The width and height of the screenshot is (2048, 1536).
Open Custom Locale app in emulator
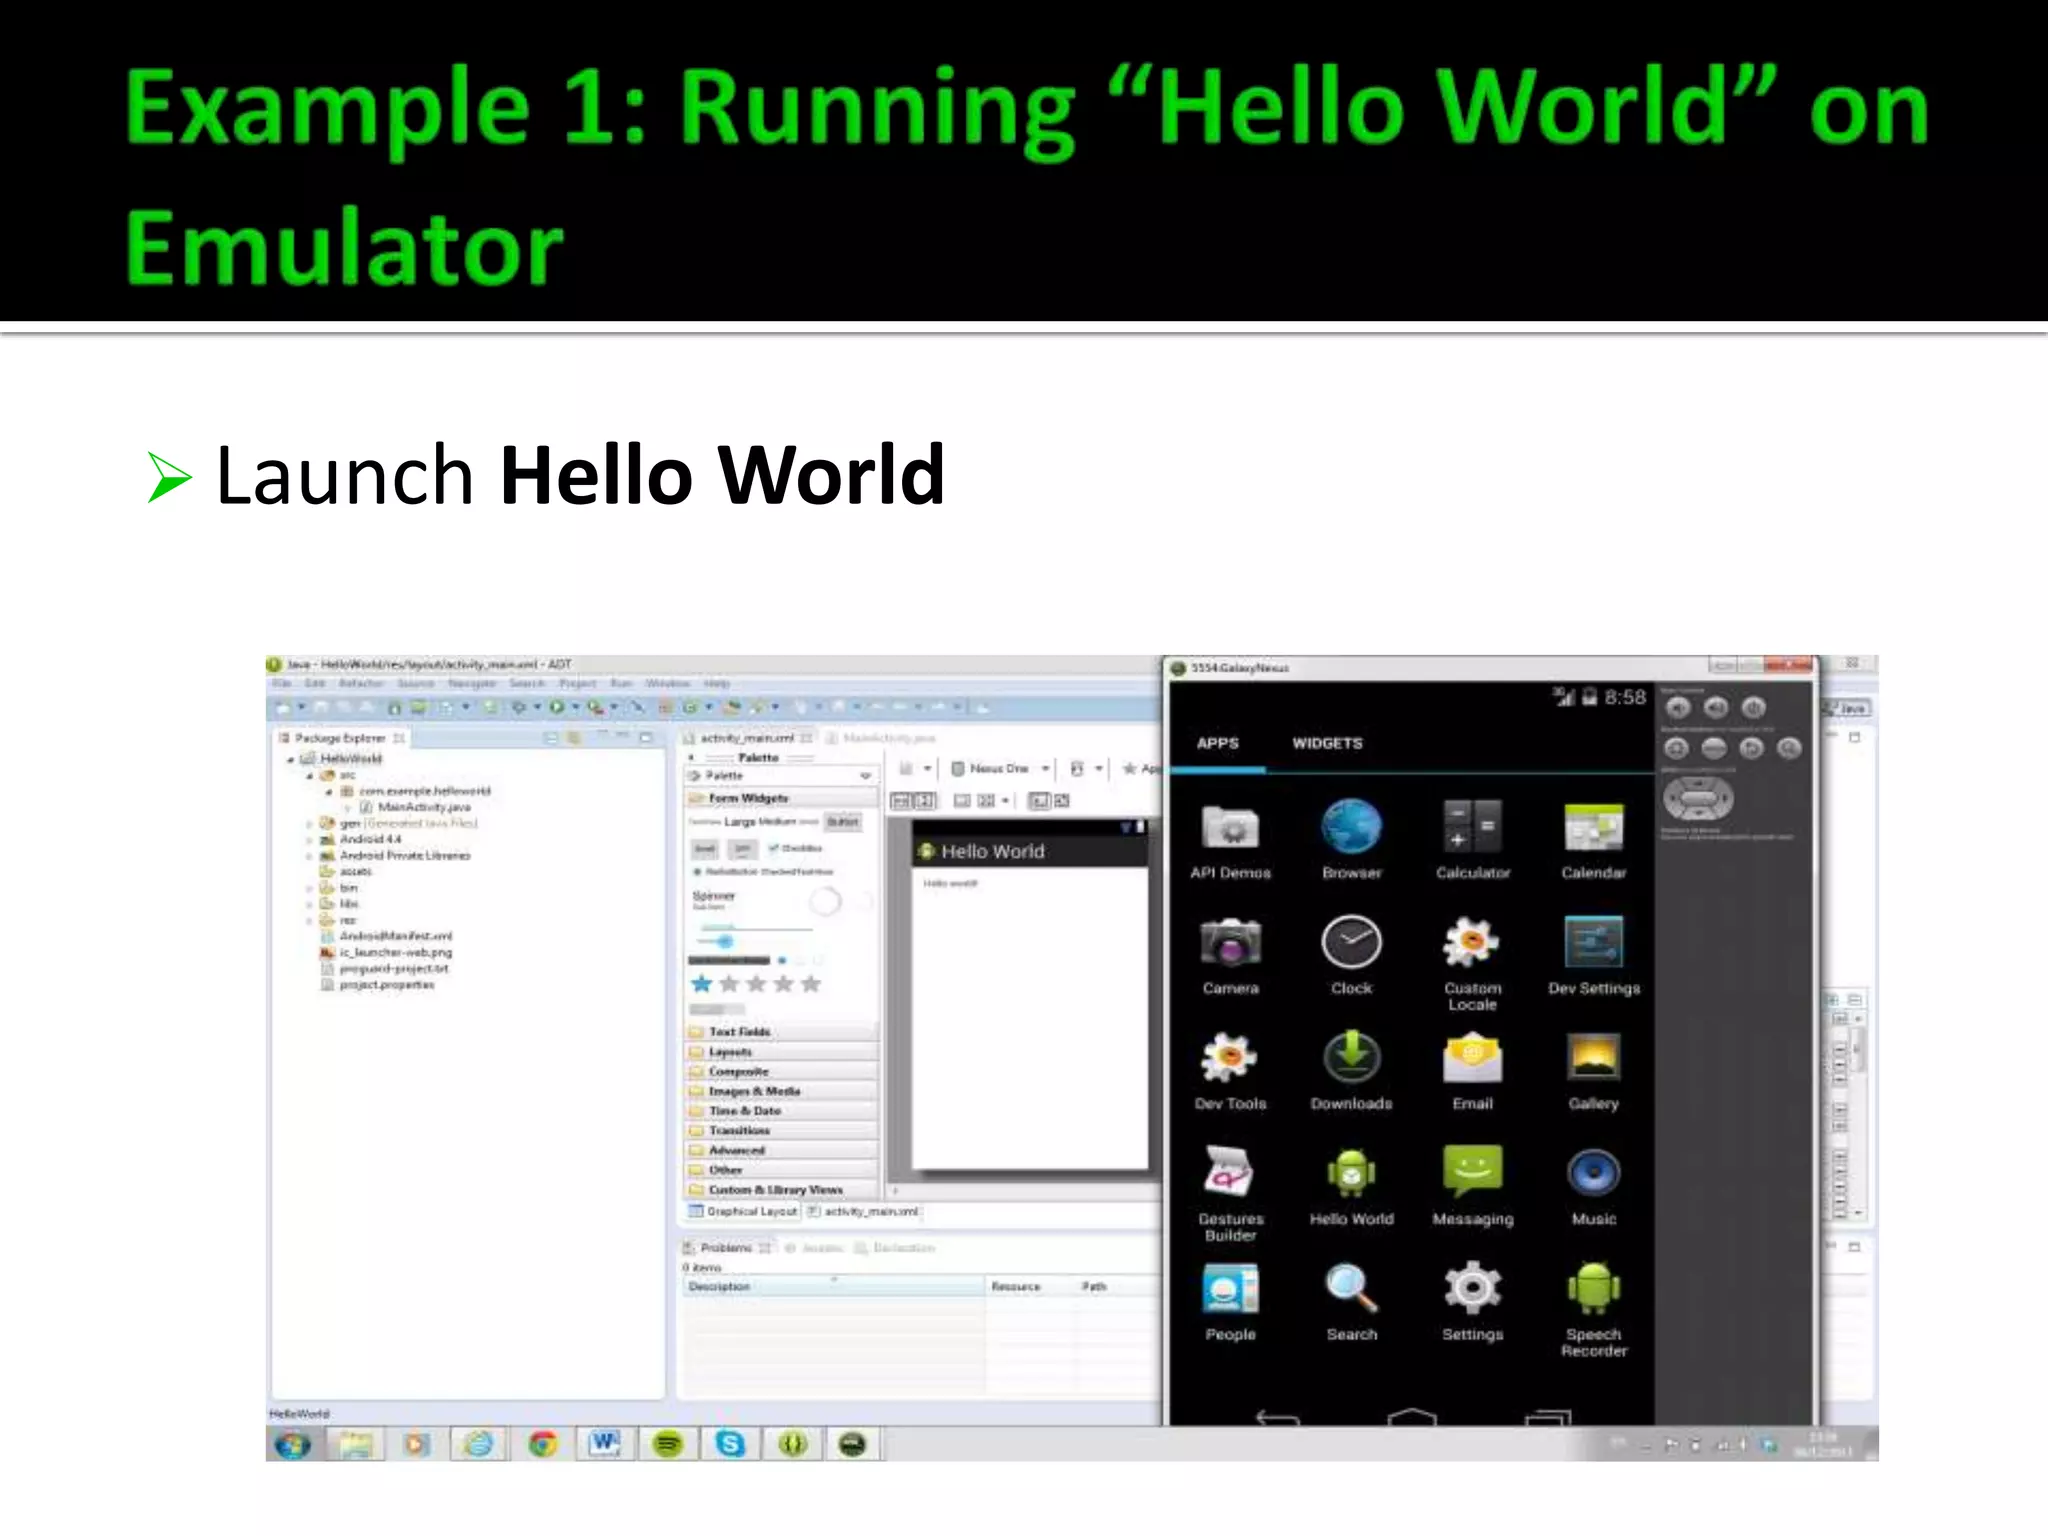[x=1472, y=964]
